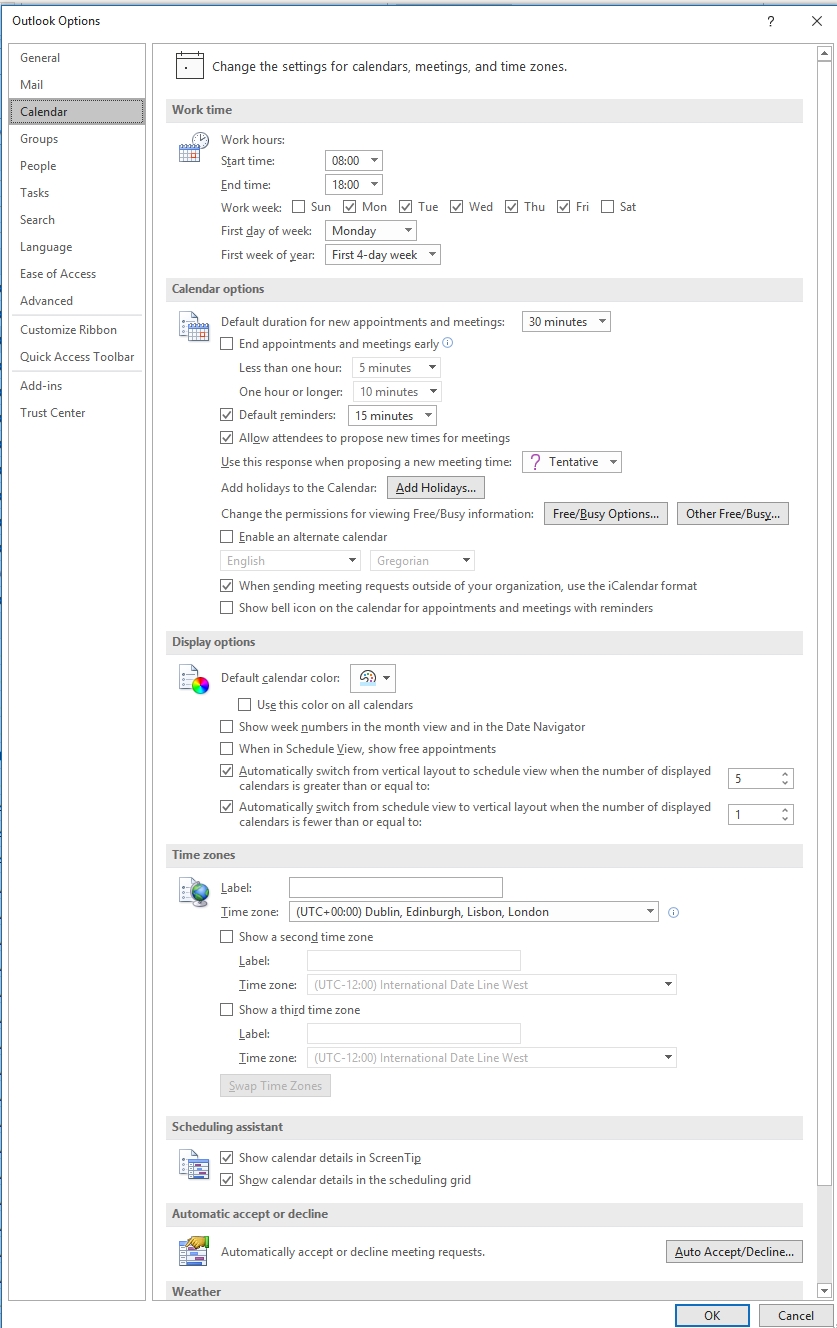Toggle the Default reminders checkbox

tap(227, 415)
